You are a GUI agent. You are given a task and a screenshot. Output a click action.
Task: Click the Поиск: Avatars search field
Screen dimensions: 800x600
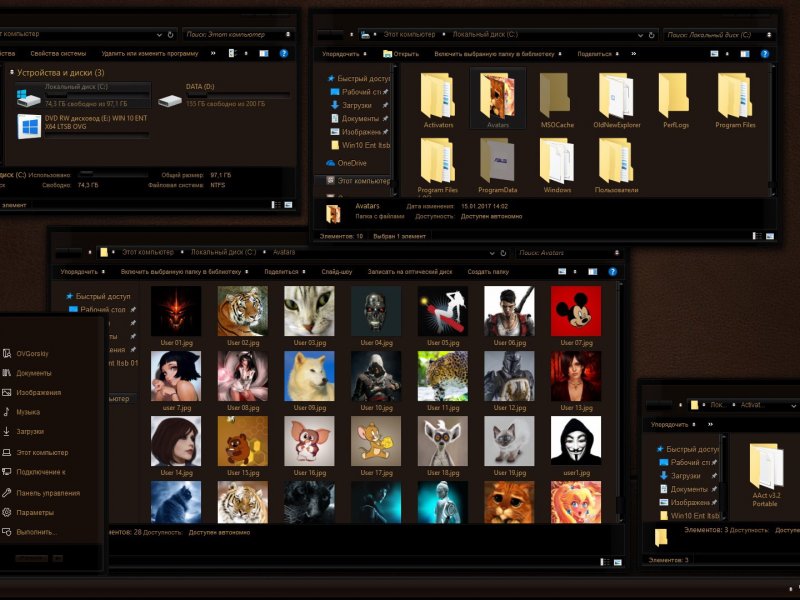pos(567,253)
